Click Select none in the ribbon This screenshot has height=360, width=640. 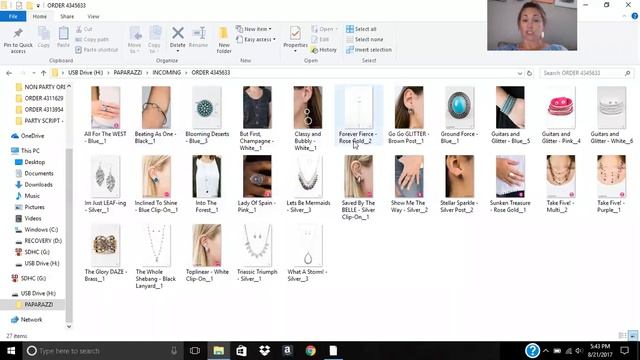[365, 39]
